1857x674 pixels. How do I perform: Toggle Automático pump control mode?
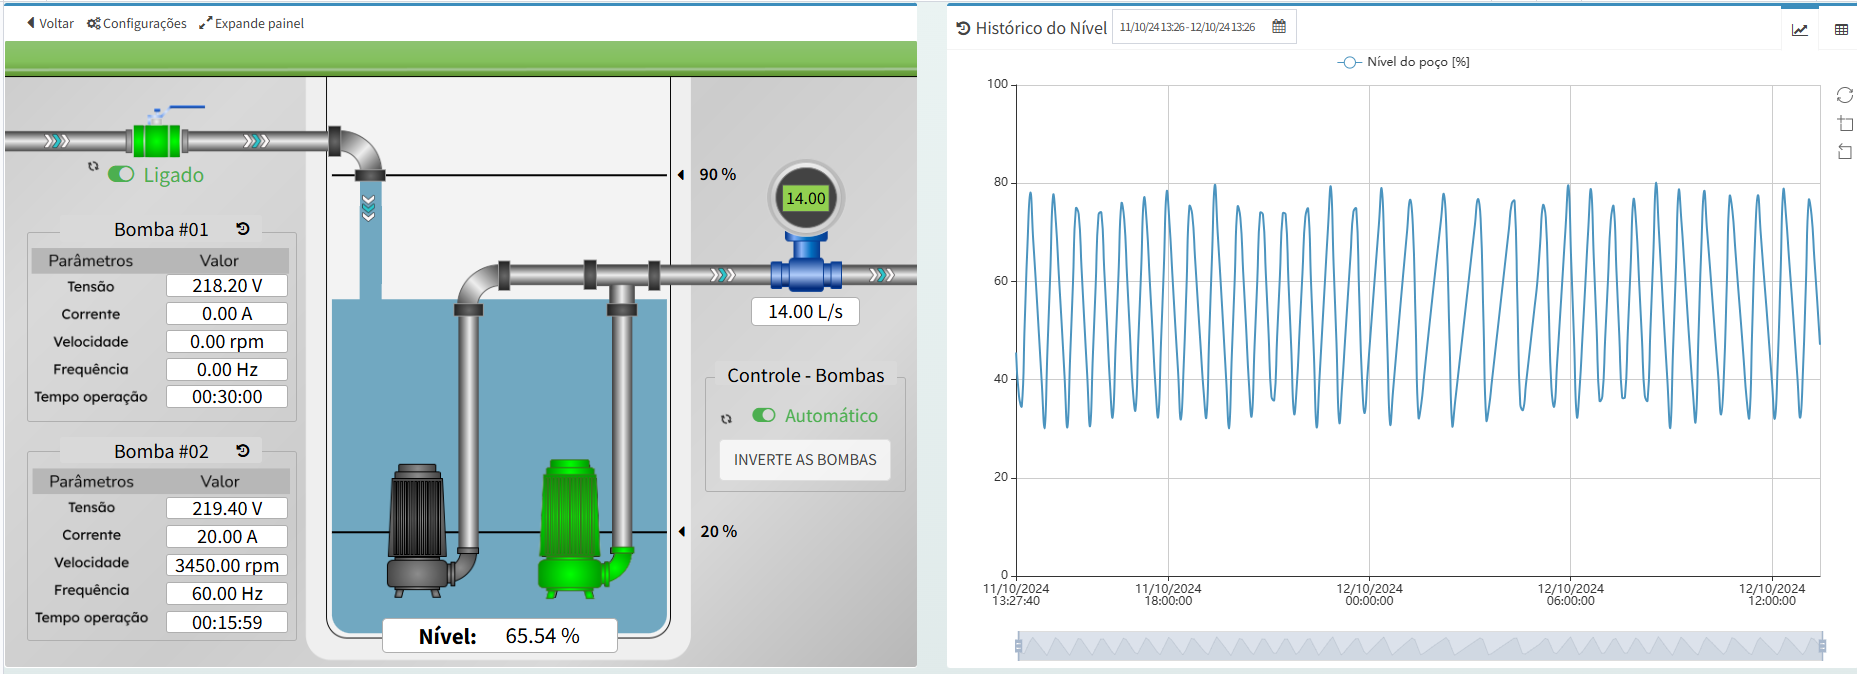[x=764, y=415]
